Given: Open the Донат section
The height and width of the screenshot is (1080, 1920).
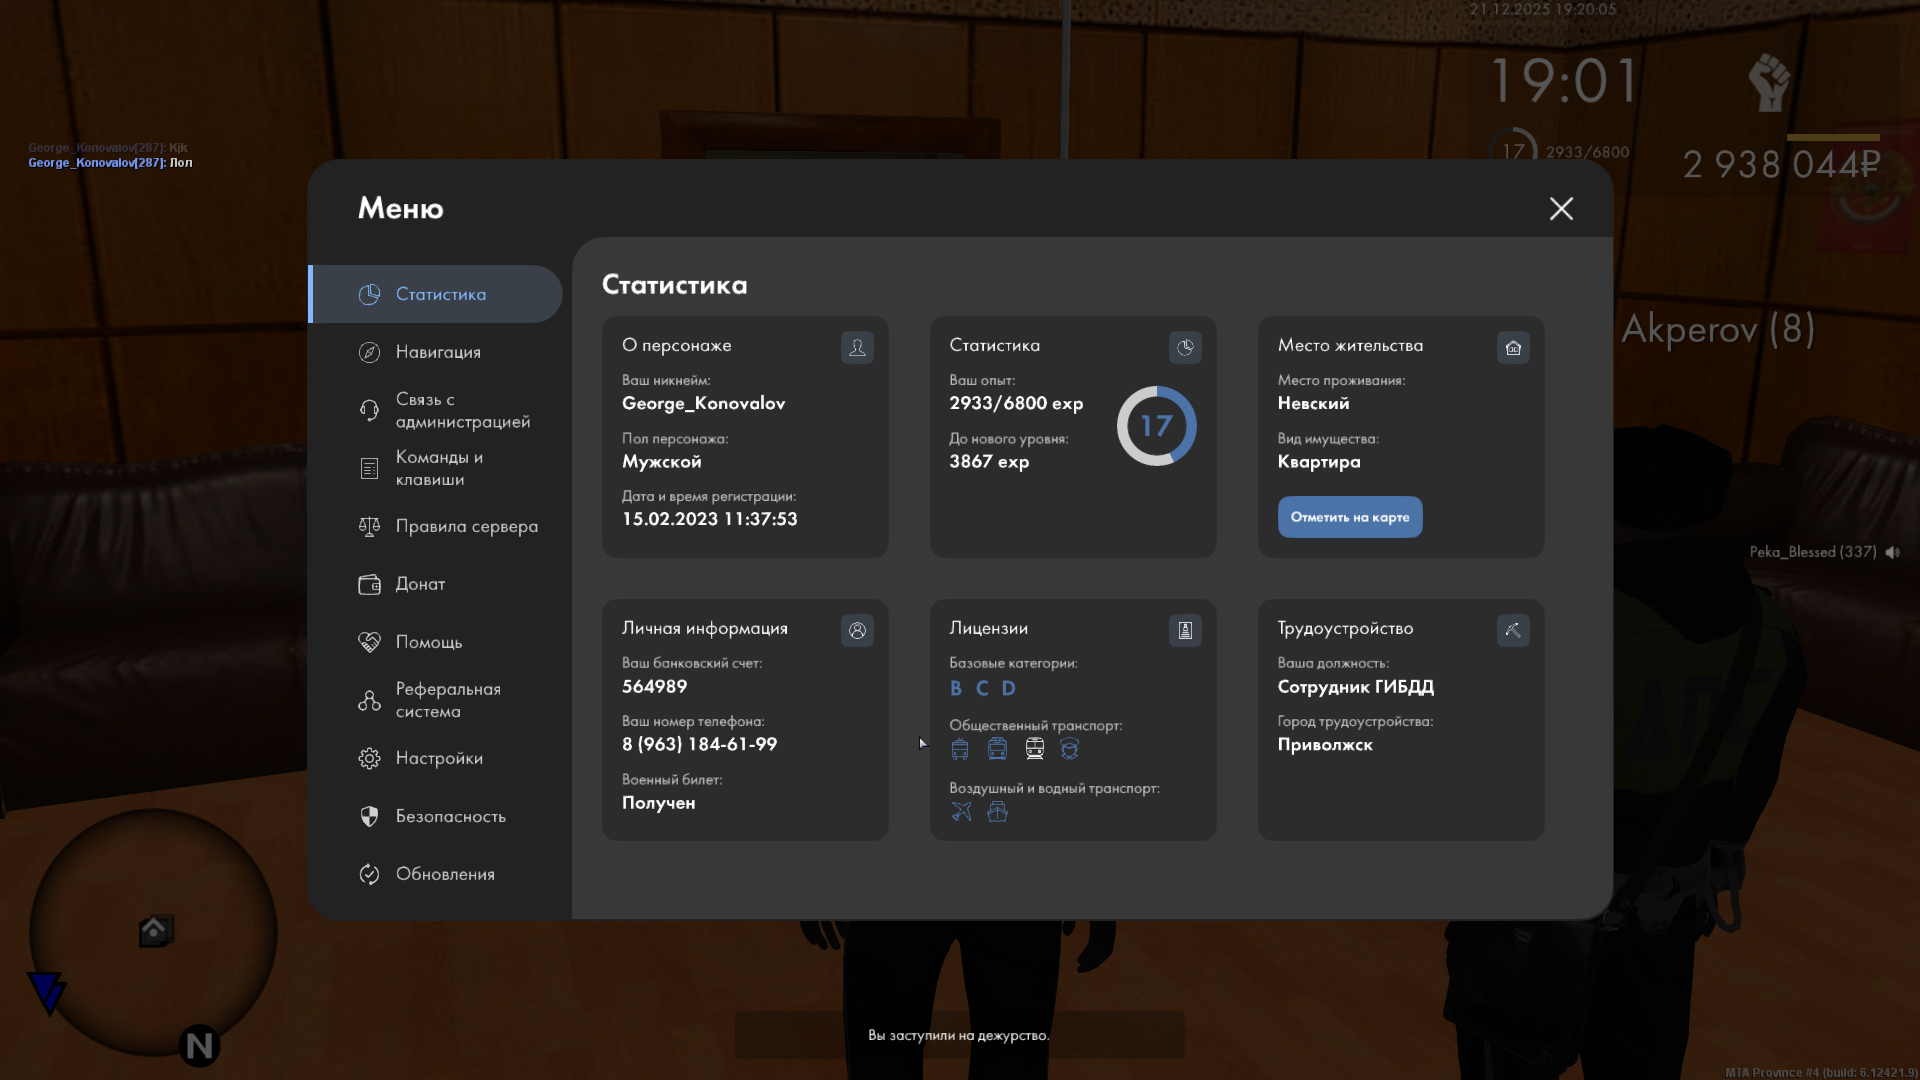Looking at the screenshot, I should click(x=420, y=584).
